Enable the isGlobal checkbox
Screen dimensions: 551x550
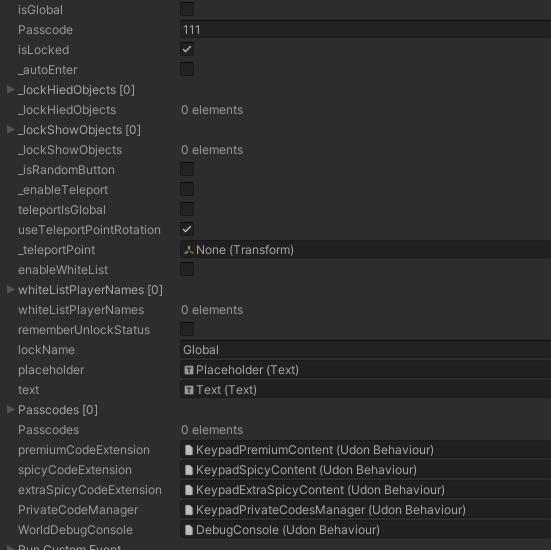187,9
